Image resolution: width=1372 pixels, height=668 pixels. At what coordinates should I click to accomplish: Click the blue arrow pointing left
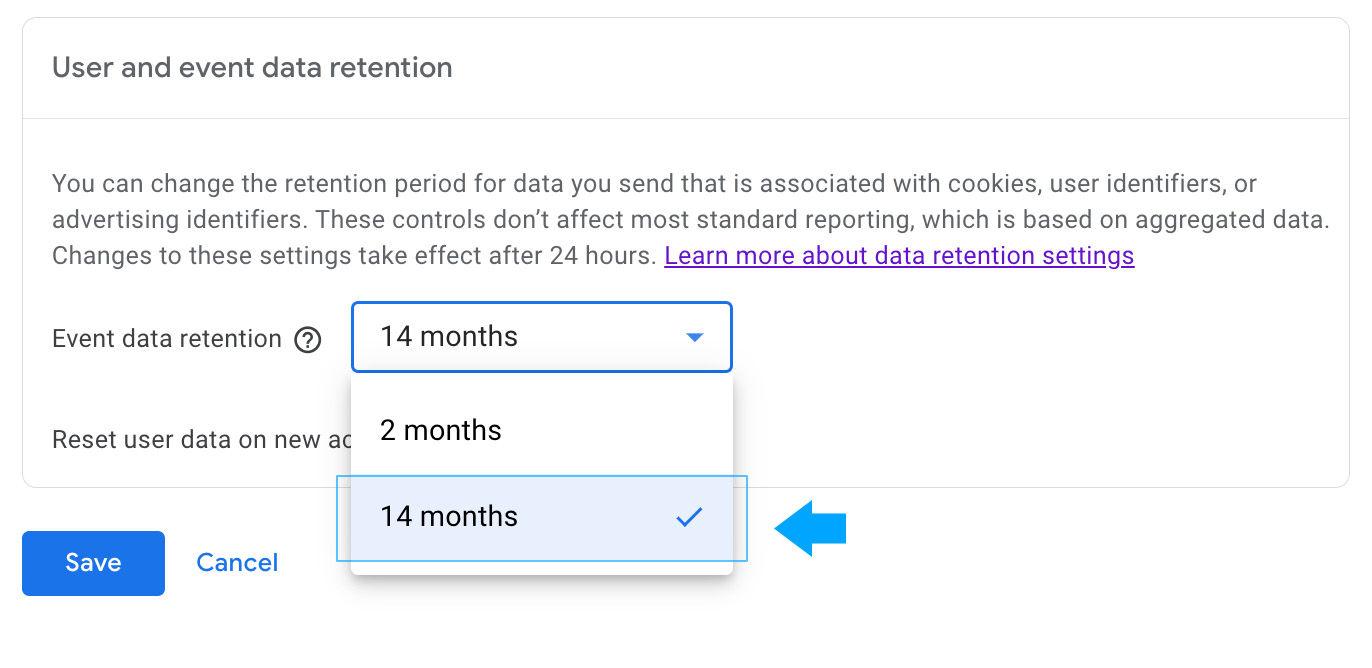[811, 527]
